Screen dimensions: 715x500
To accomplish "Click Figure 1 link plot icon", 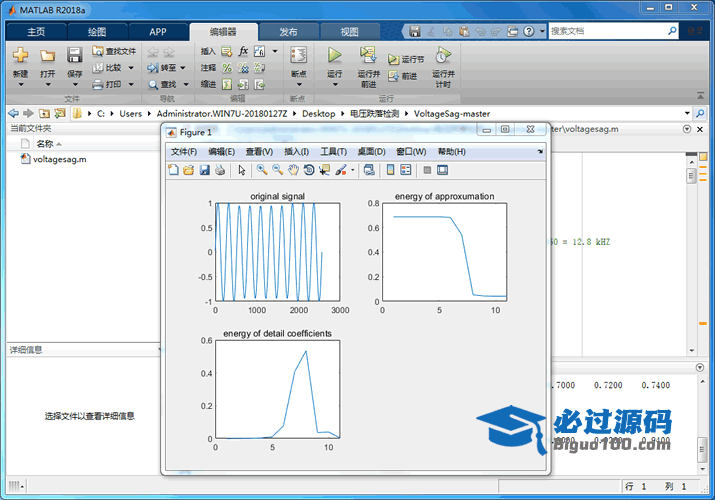I will point(369,170).
